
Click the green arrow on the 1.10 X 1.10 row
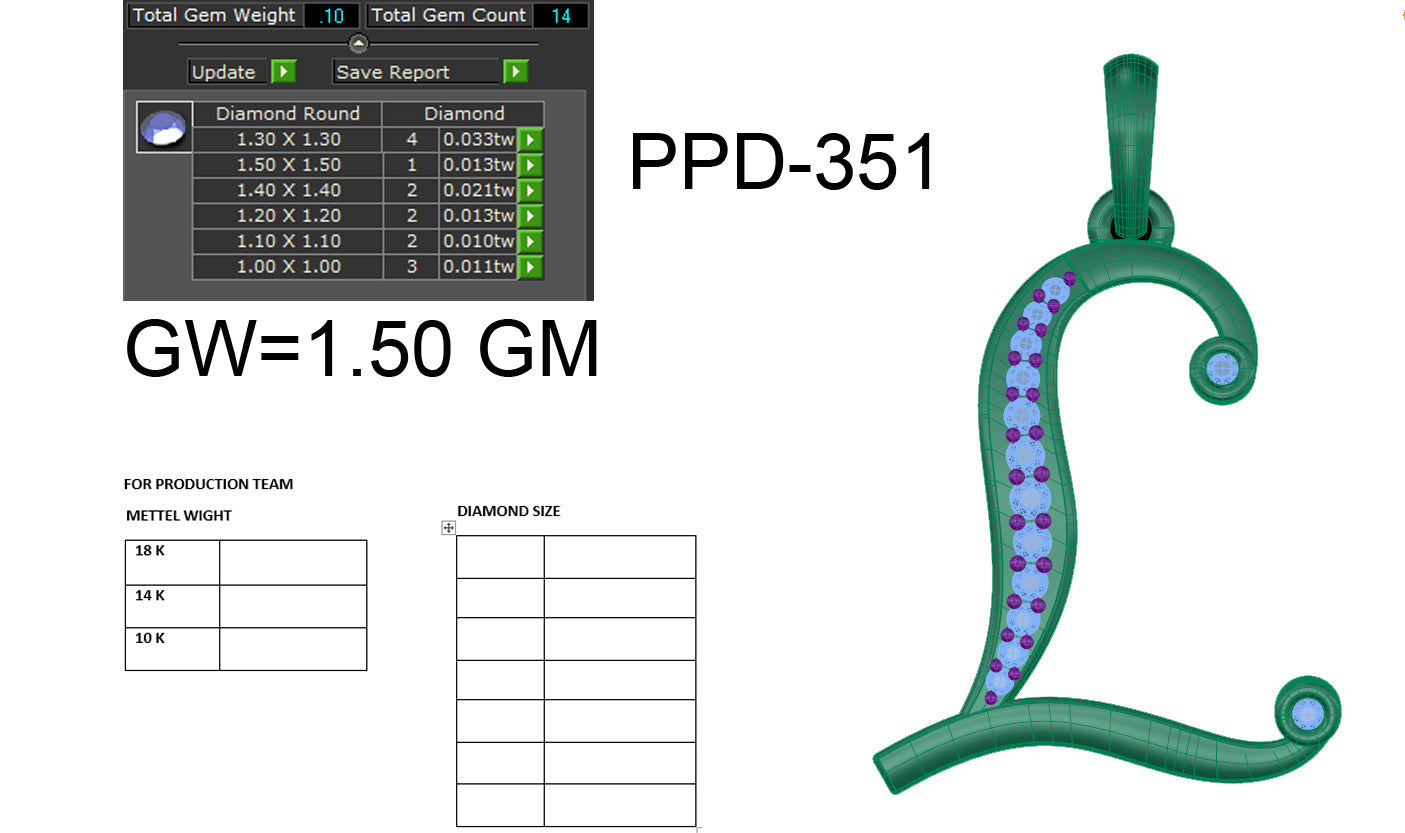533,240
